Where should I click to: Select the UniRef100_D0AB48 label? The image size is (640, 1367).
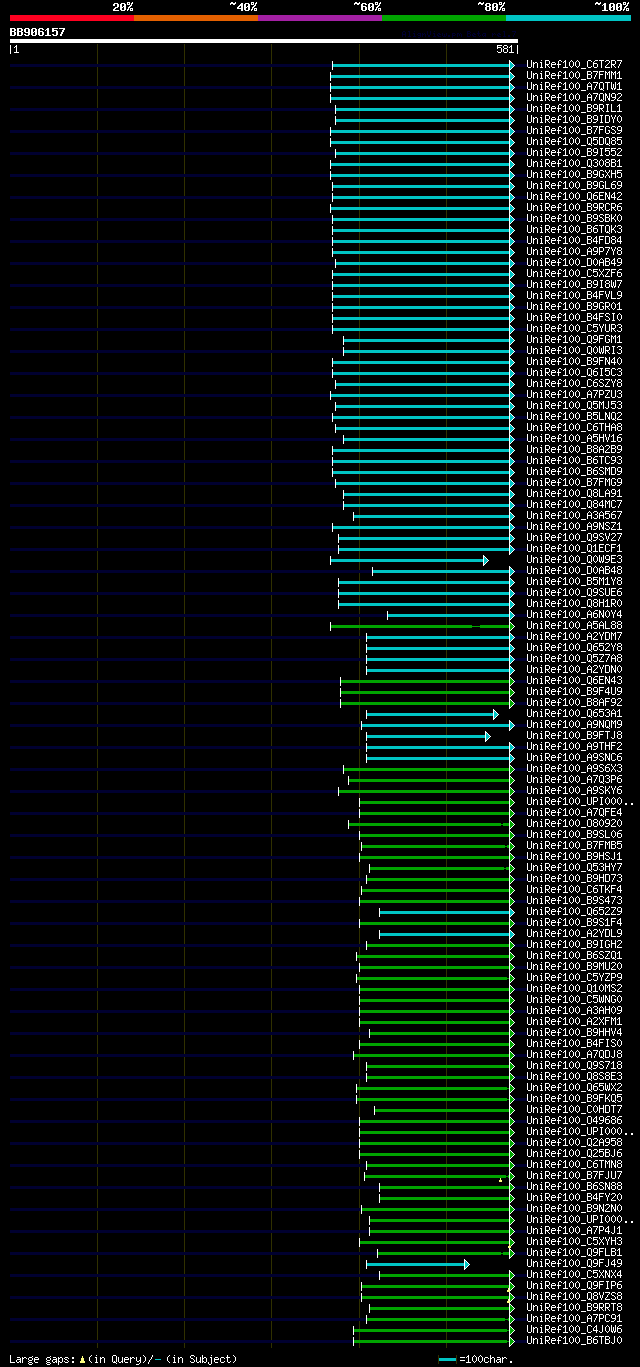(574, 570)
